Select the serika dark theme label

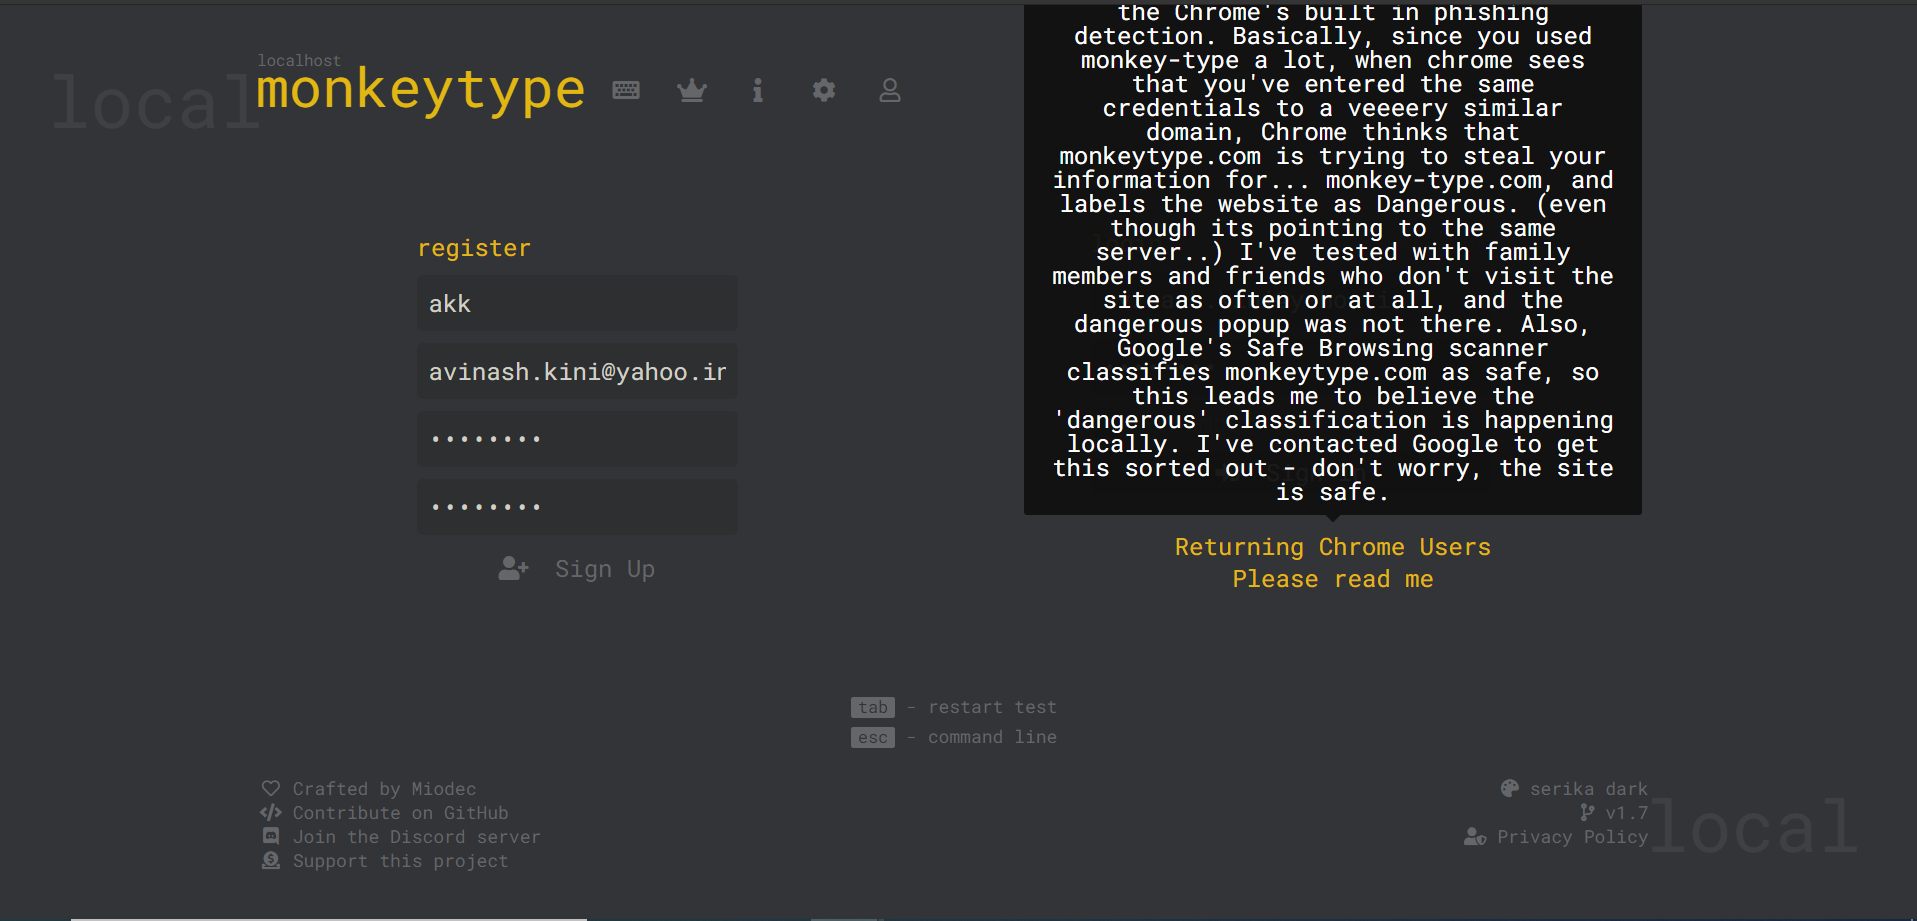(x=1588, y=788)
